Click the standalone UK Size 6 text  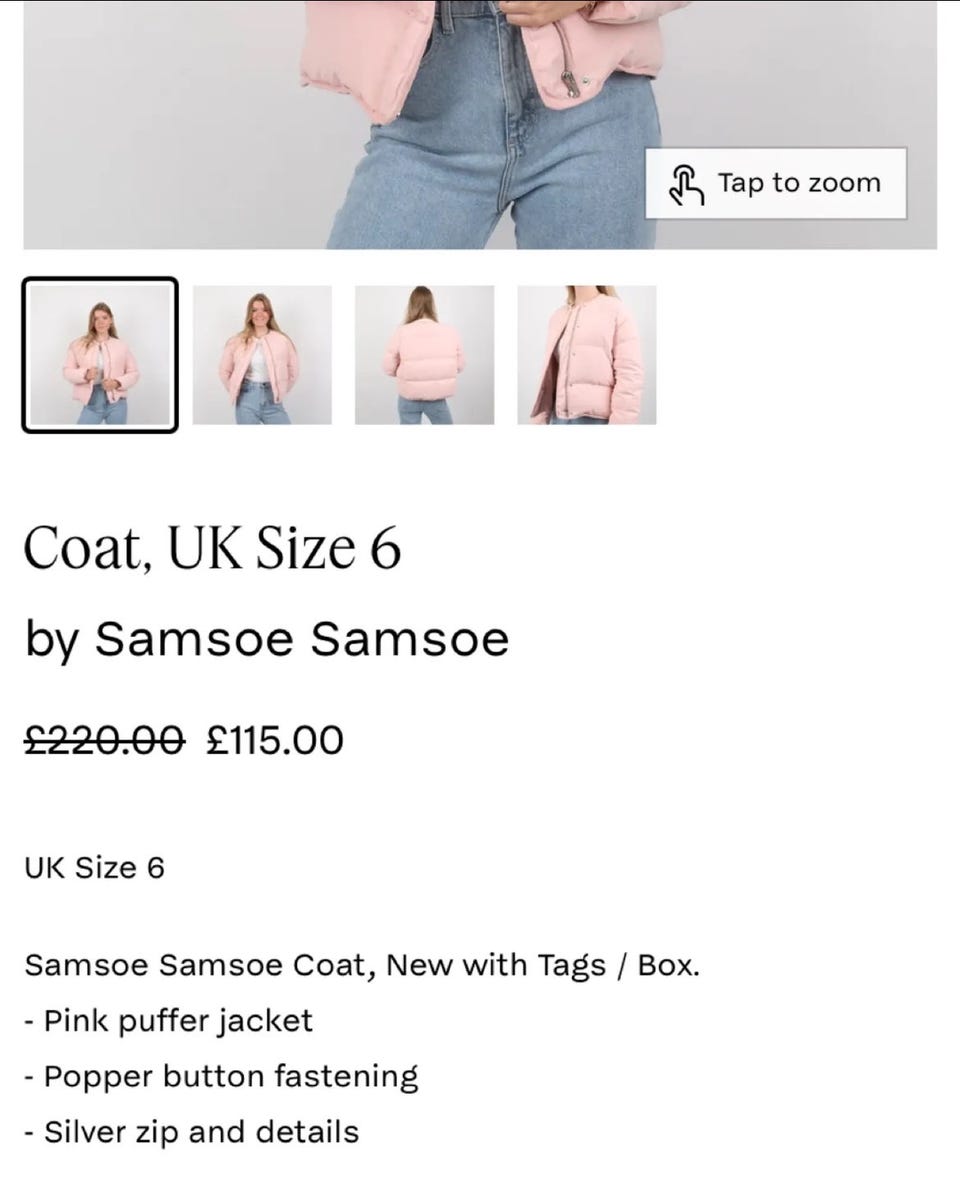tap(94, 867)
